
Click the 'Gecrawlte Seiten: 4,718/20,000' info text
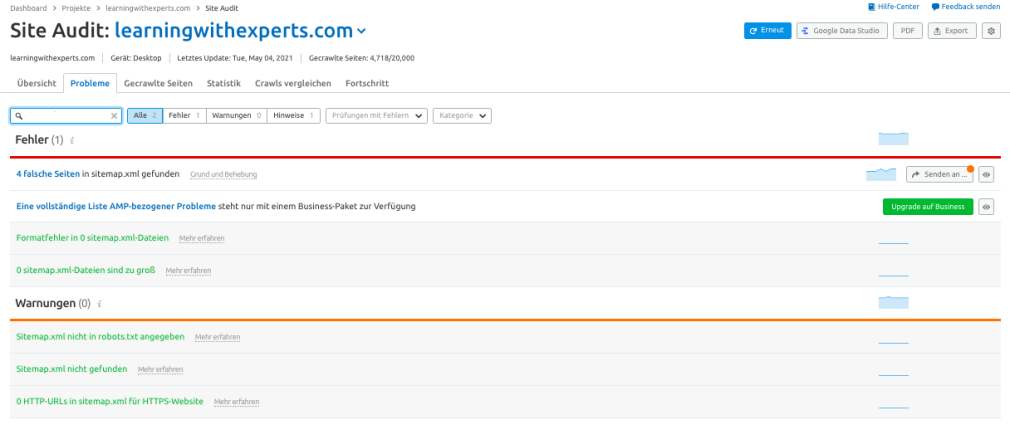point(361,58)
